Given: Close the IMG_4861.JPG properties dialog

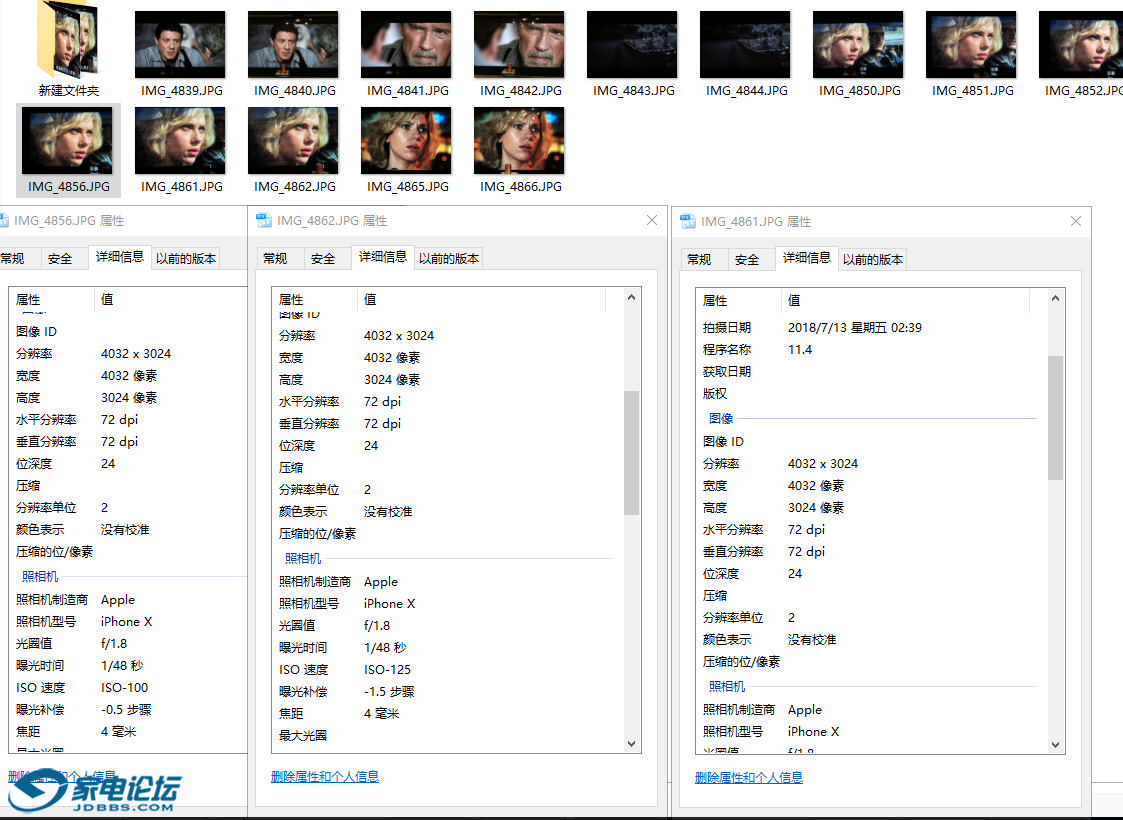Looking at the screenshot, I should click(x=1075, y=220).
